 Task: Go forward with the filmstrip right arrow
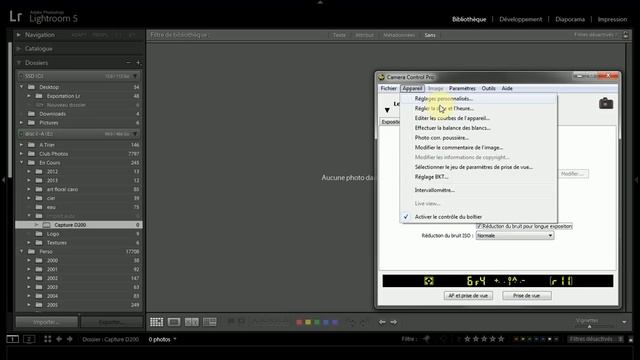click(x=70, y=339)
